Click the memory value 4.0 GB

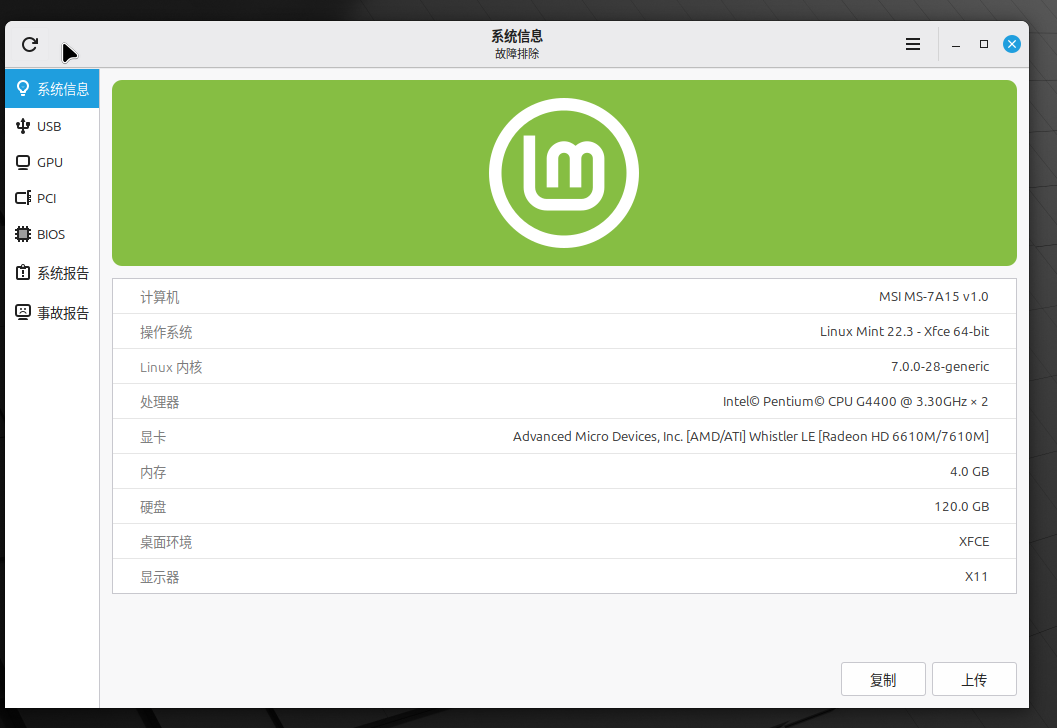tap(969, 472)
